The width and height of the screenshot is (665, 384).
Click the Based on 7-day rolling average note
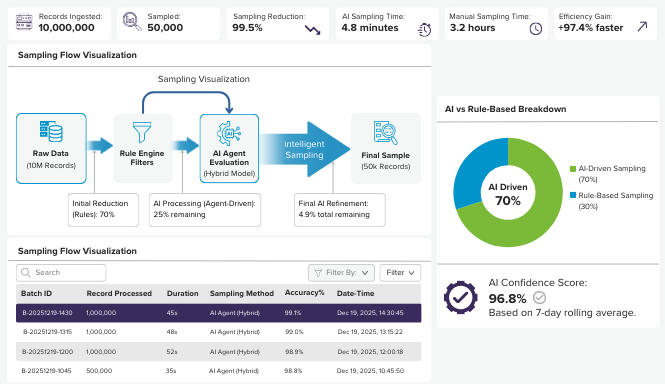pos(562,313)
